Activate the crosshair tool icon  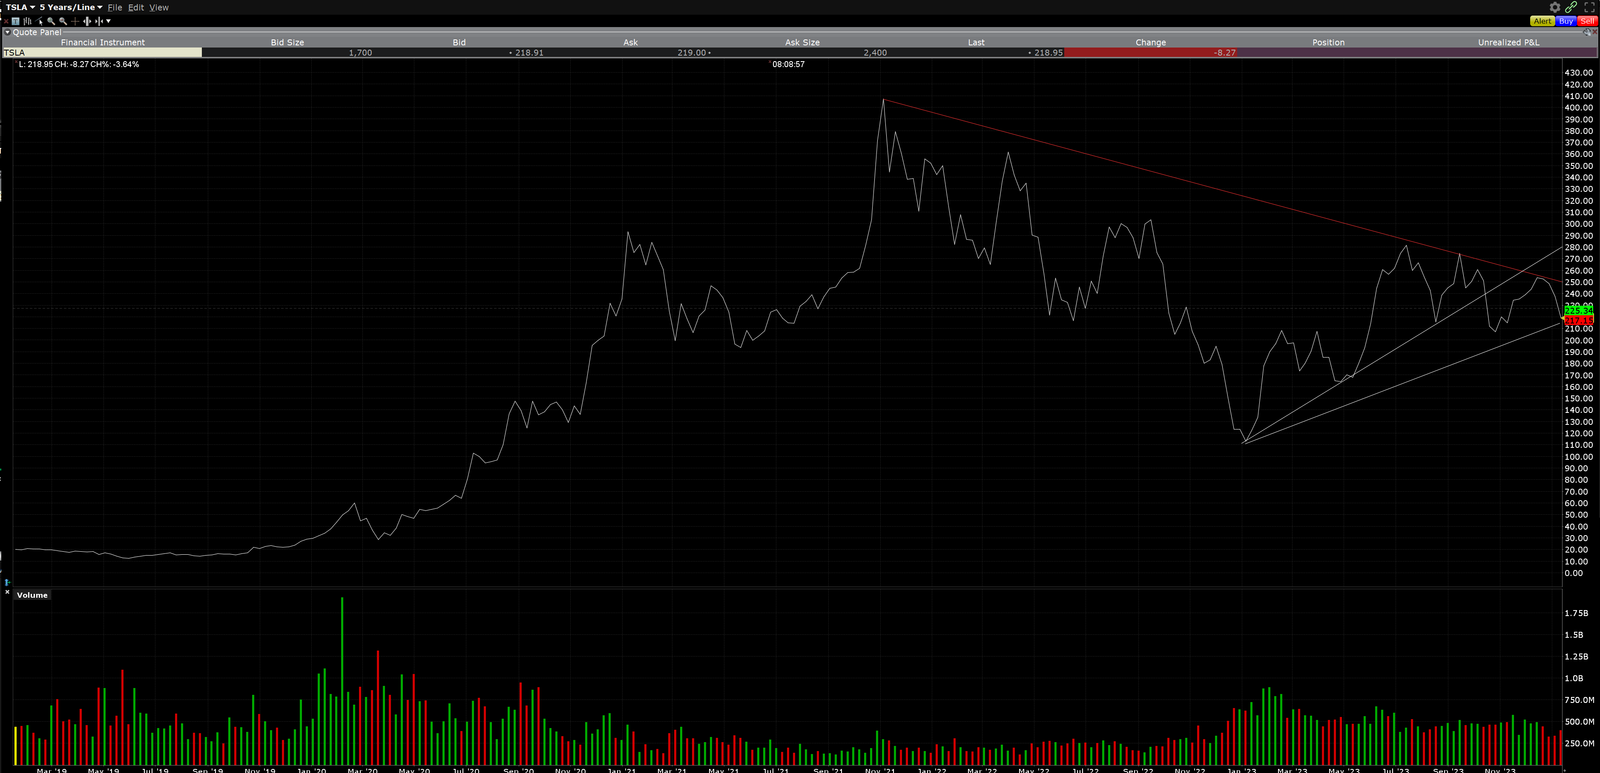[75, 21]
